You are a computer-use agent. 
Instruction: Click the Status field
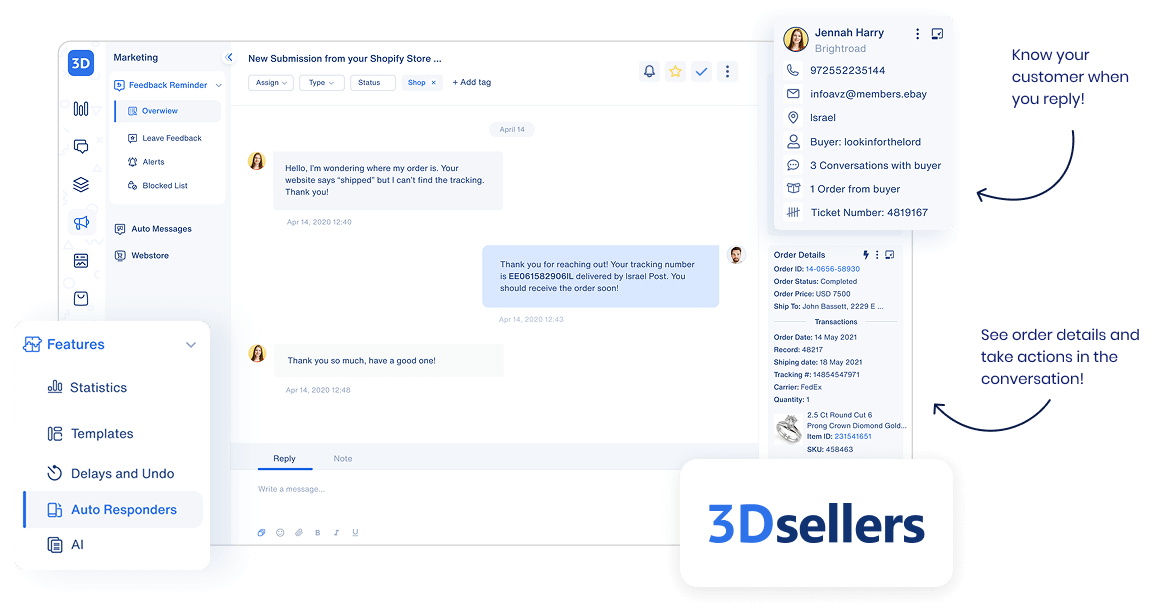point(373,82)
